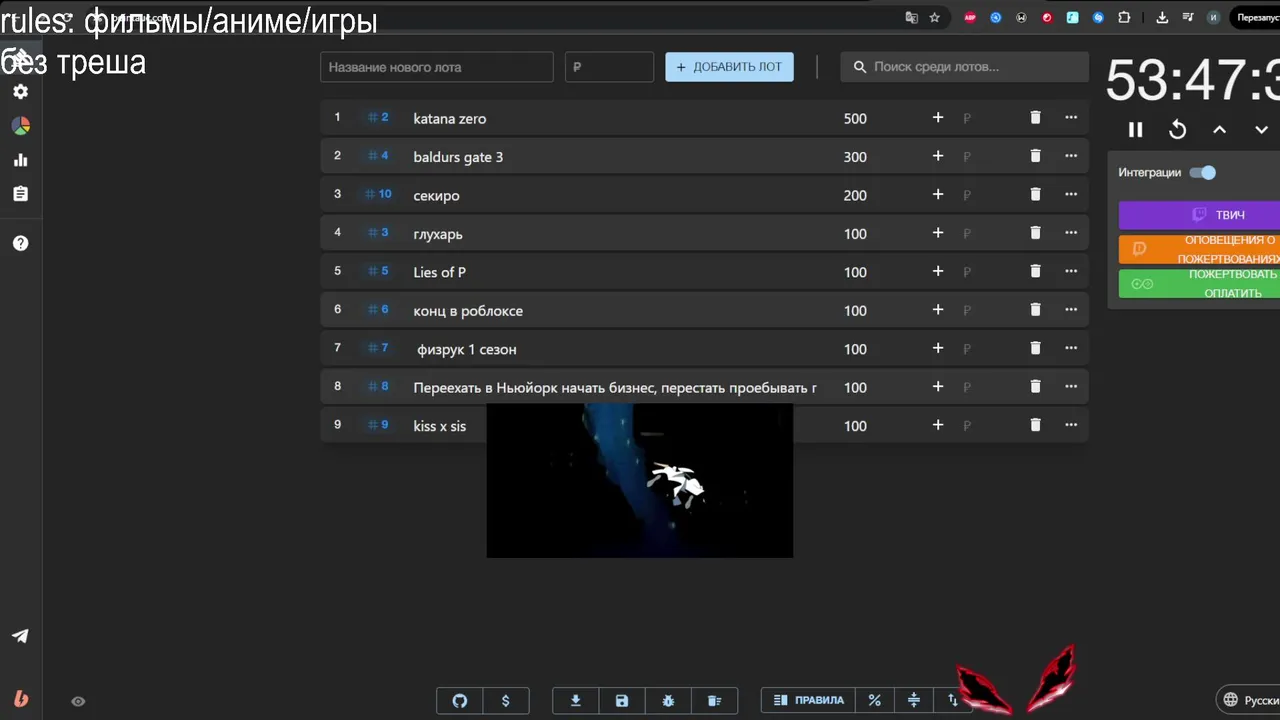Viewport: 1280px width, 720px height.
Task: Open more options for глухарь
Action: (x=1071, y=233)
